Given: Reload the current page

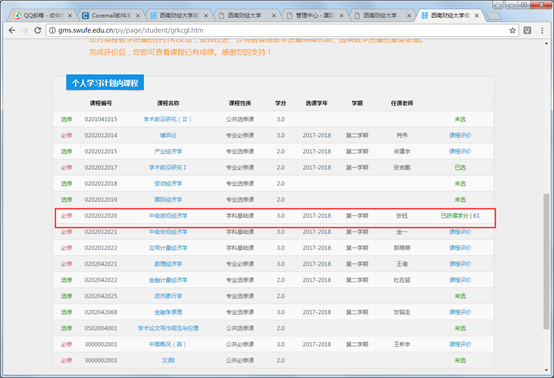Looking at the screenshot, I should tap(37, 30).
